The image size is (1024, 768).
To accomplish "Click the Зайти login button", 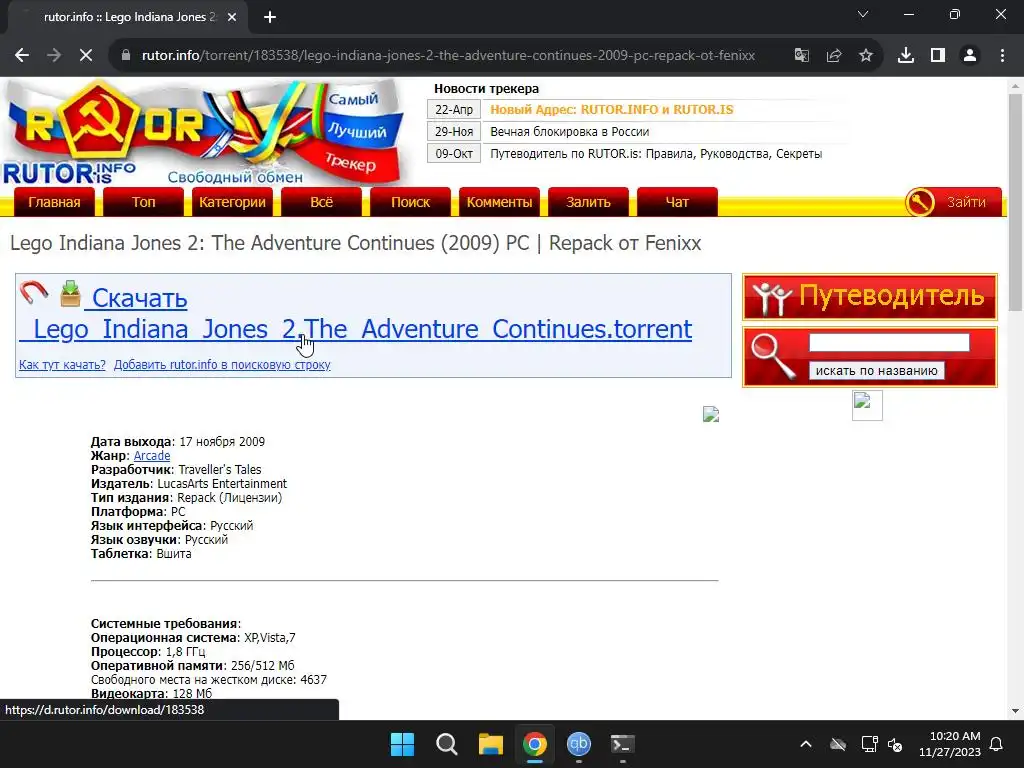I will click(x=953, y=202).
